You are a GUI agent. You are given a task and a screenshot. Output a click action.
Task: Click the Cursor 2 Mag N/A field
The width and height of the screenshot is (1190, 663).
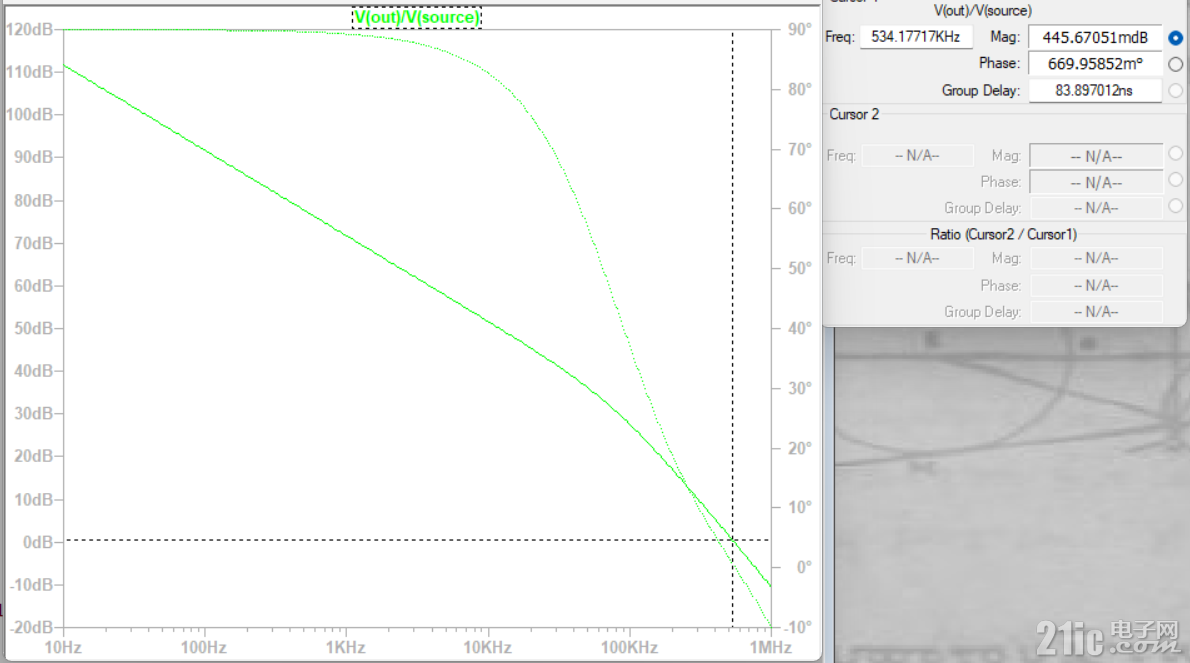pos(1096,156)
